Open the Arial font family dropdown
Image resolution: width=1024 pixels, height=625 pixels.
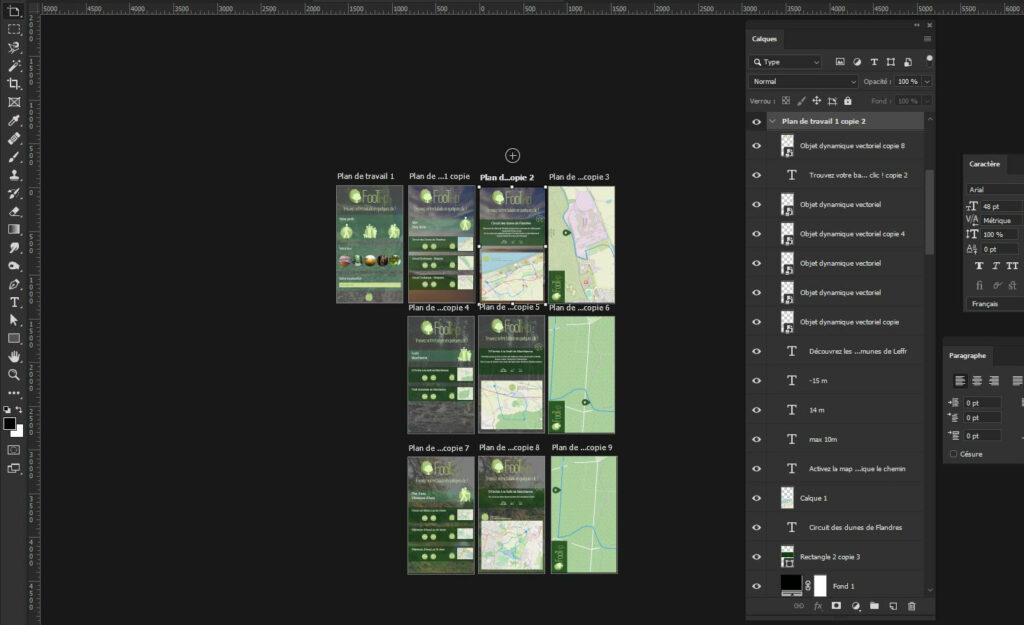point(994,189)
